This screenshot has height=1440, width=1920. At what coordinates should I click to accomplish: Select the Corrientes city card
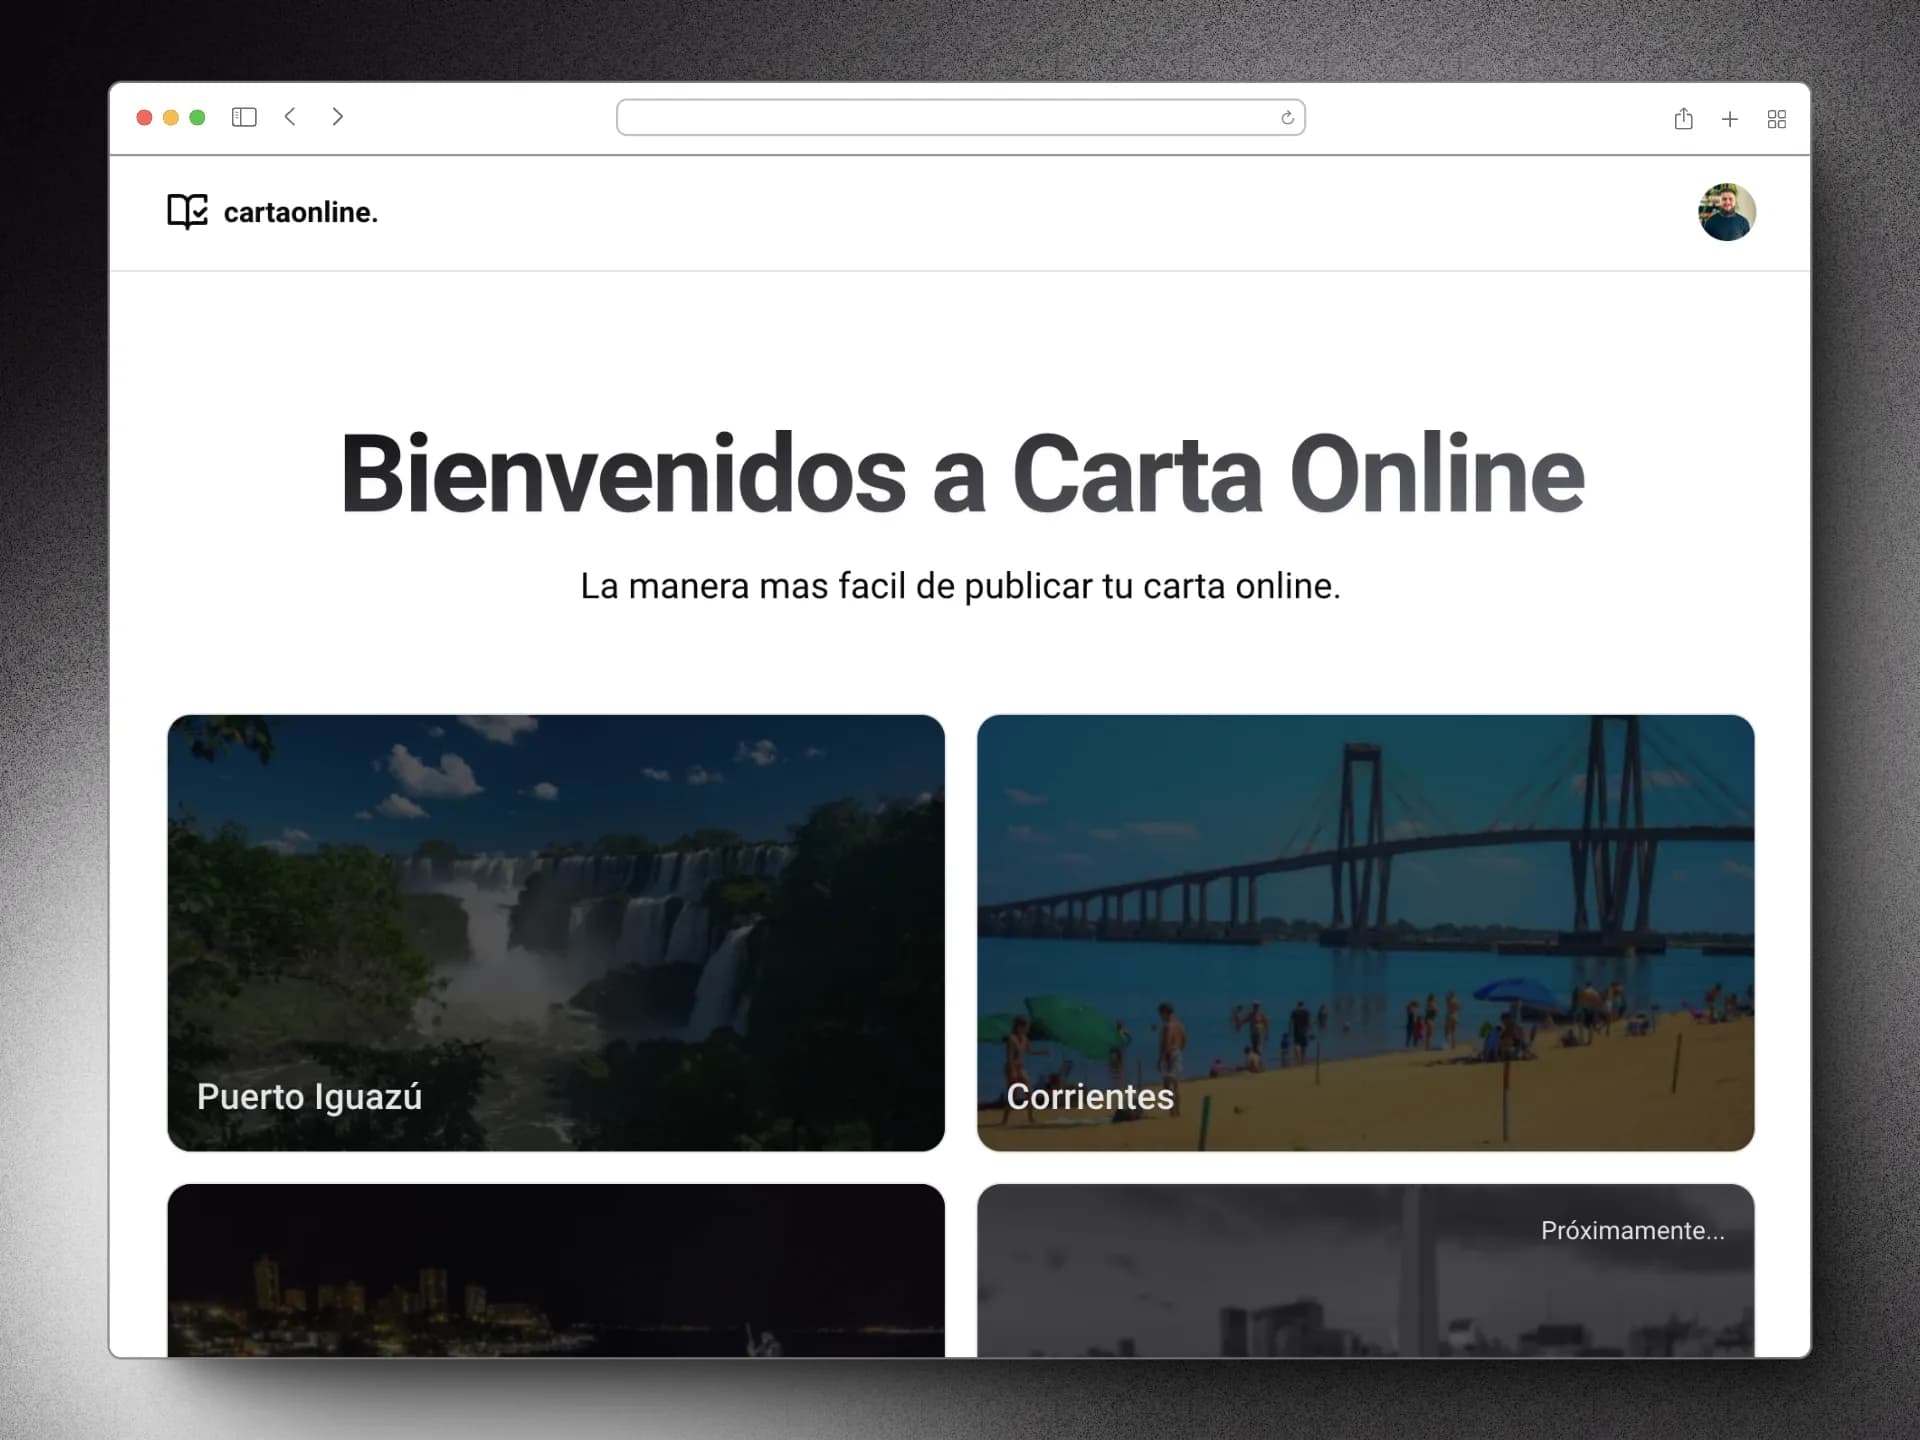(1365, 930)
